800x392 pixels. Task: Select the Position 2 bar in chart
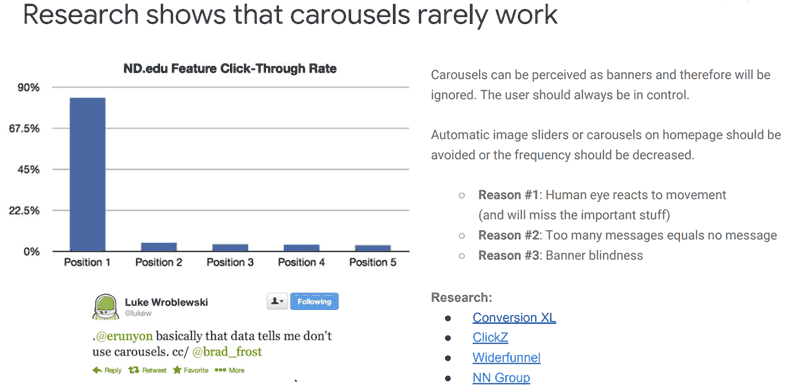159,247
